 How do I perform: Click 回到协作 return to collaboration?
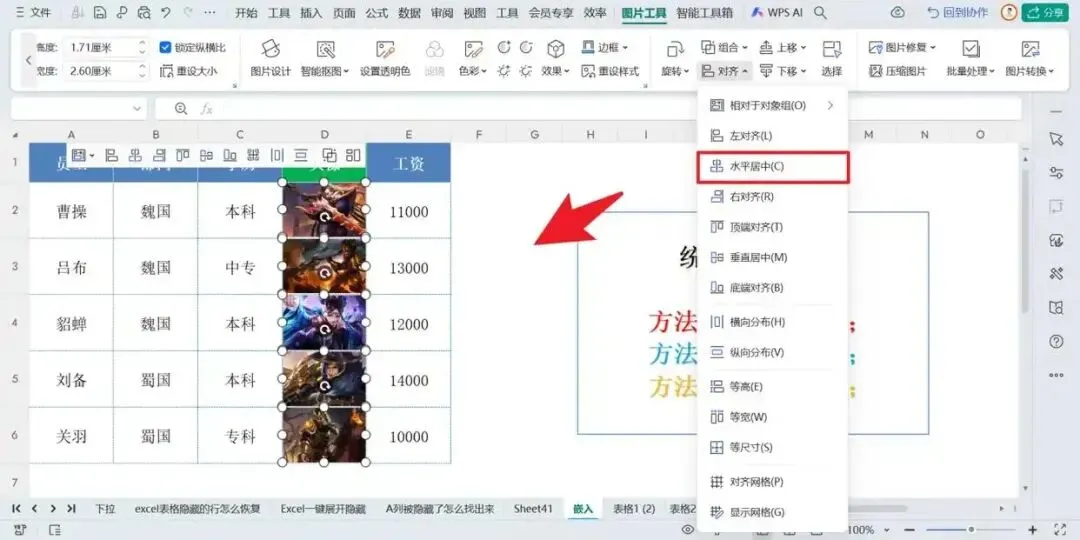click(x=957, y=12)
